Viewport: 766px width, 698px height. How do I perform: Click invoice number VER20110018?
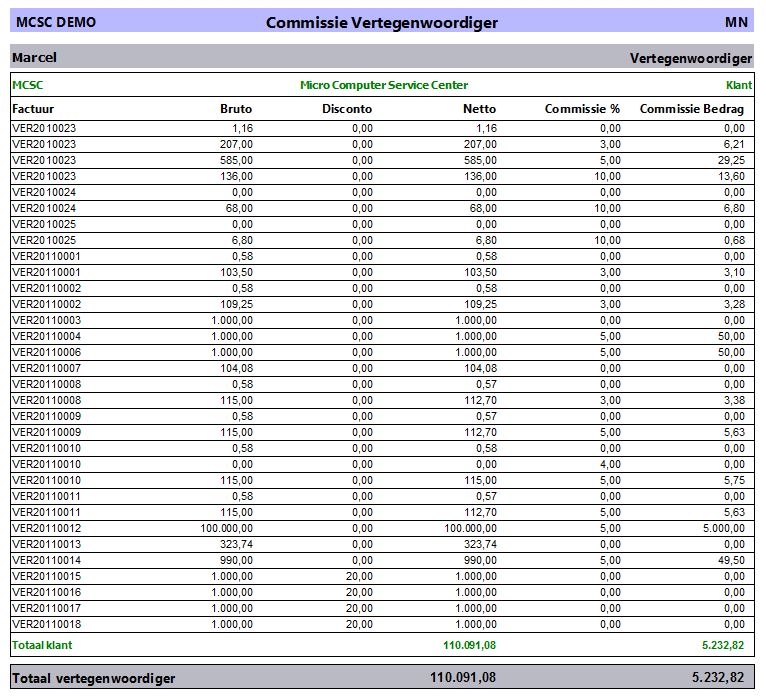(x=46, y=624)
